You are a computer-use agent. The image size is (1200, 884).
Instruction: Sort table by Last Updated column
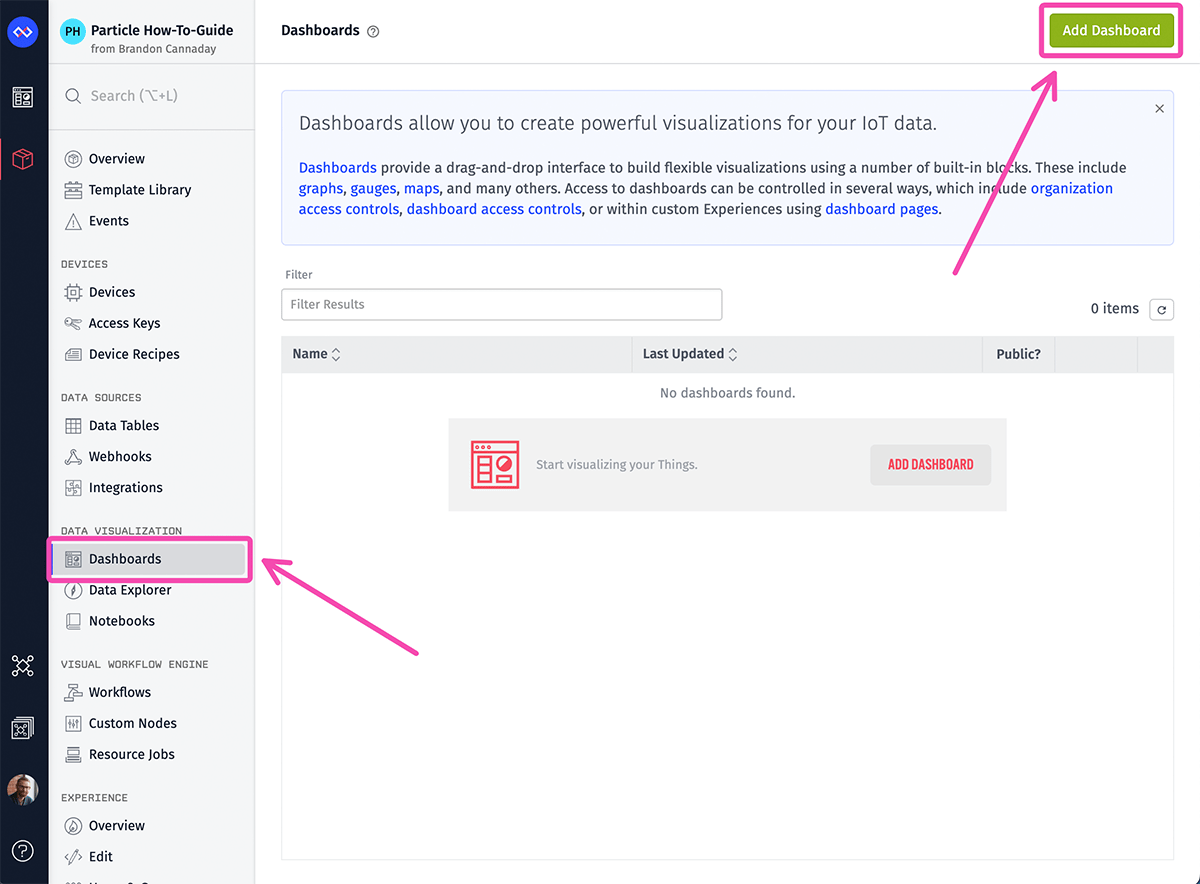690,354
